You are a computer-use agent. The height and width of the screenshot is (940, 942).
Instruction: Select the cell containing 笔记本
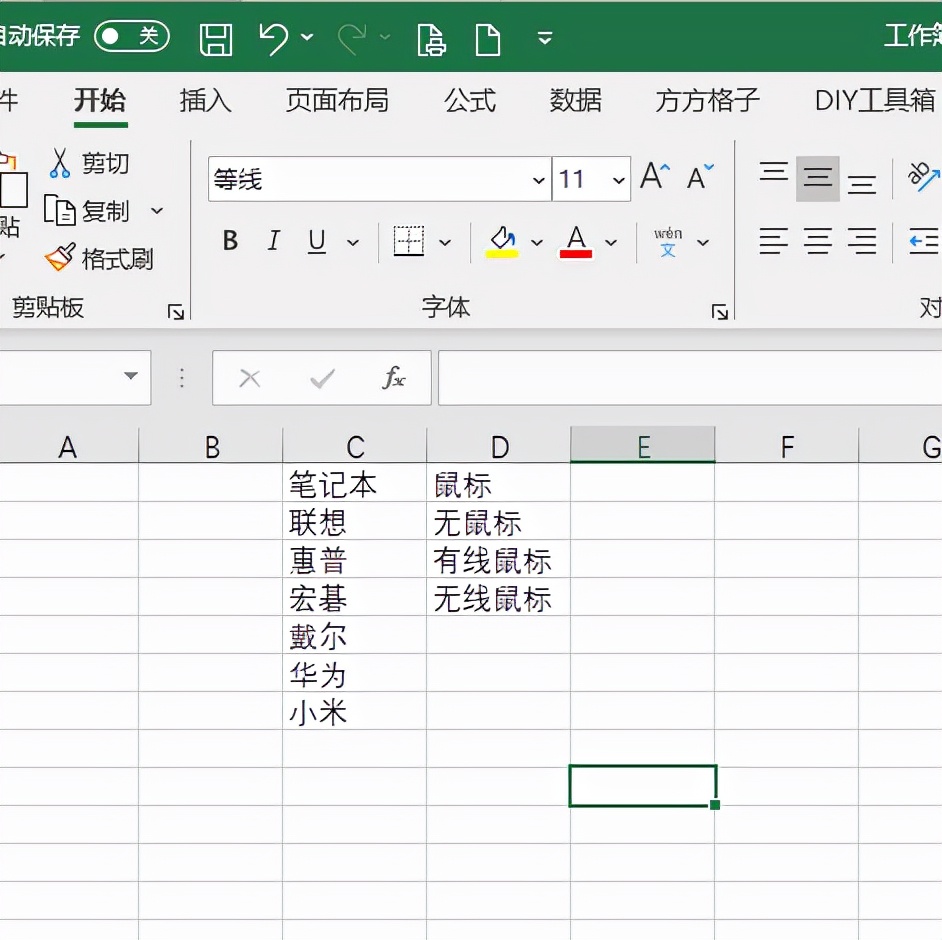[354, 483]
